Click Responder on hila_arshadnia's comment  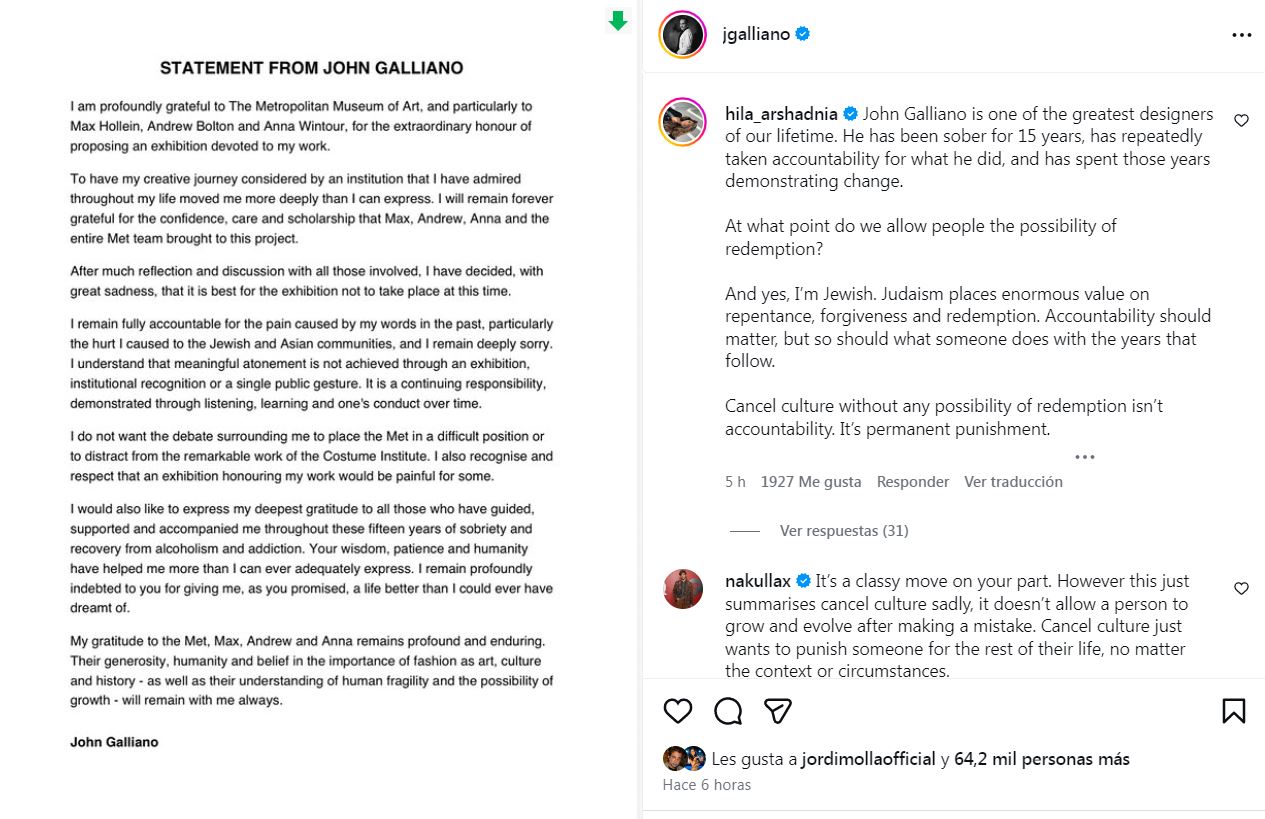point(913,482)
